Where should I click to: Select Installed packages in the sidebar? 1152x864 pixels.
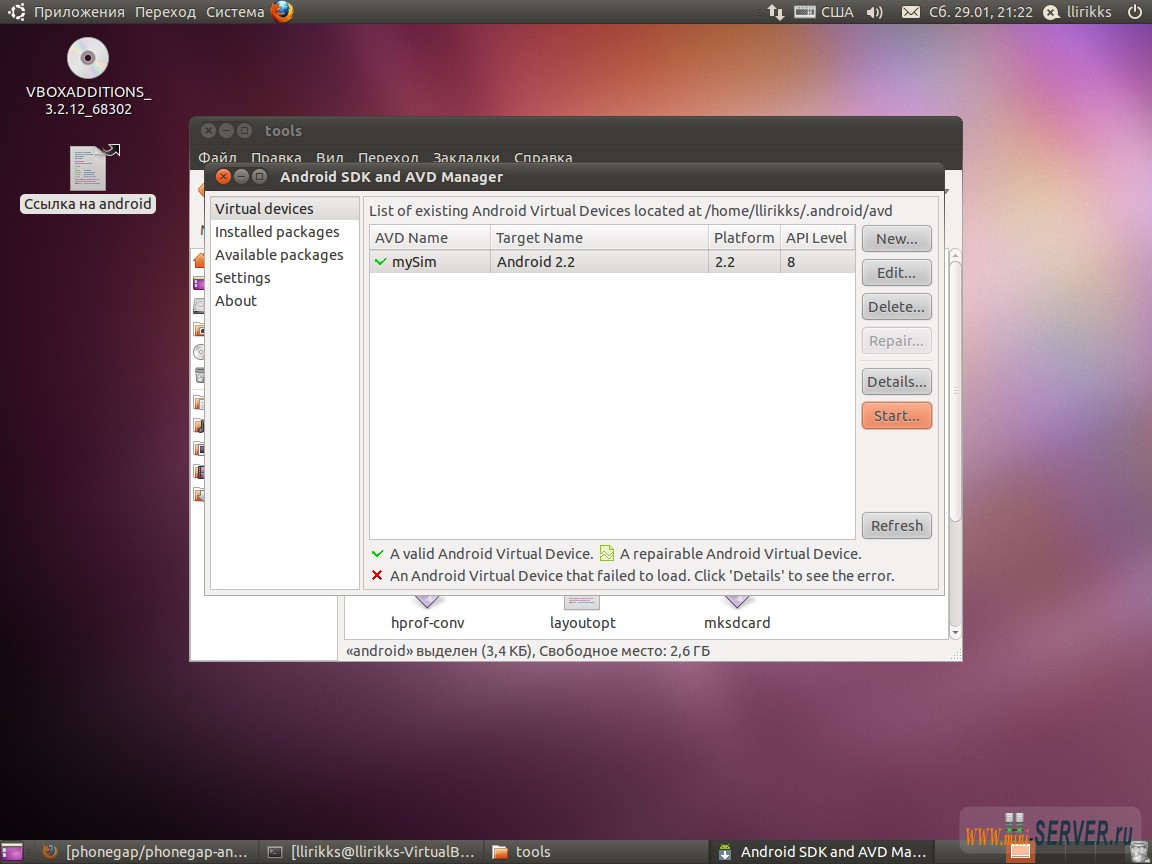click(285, 232)
